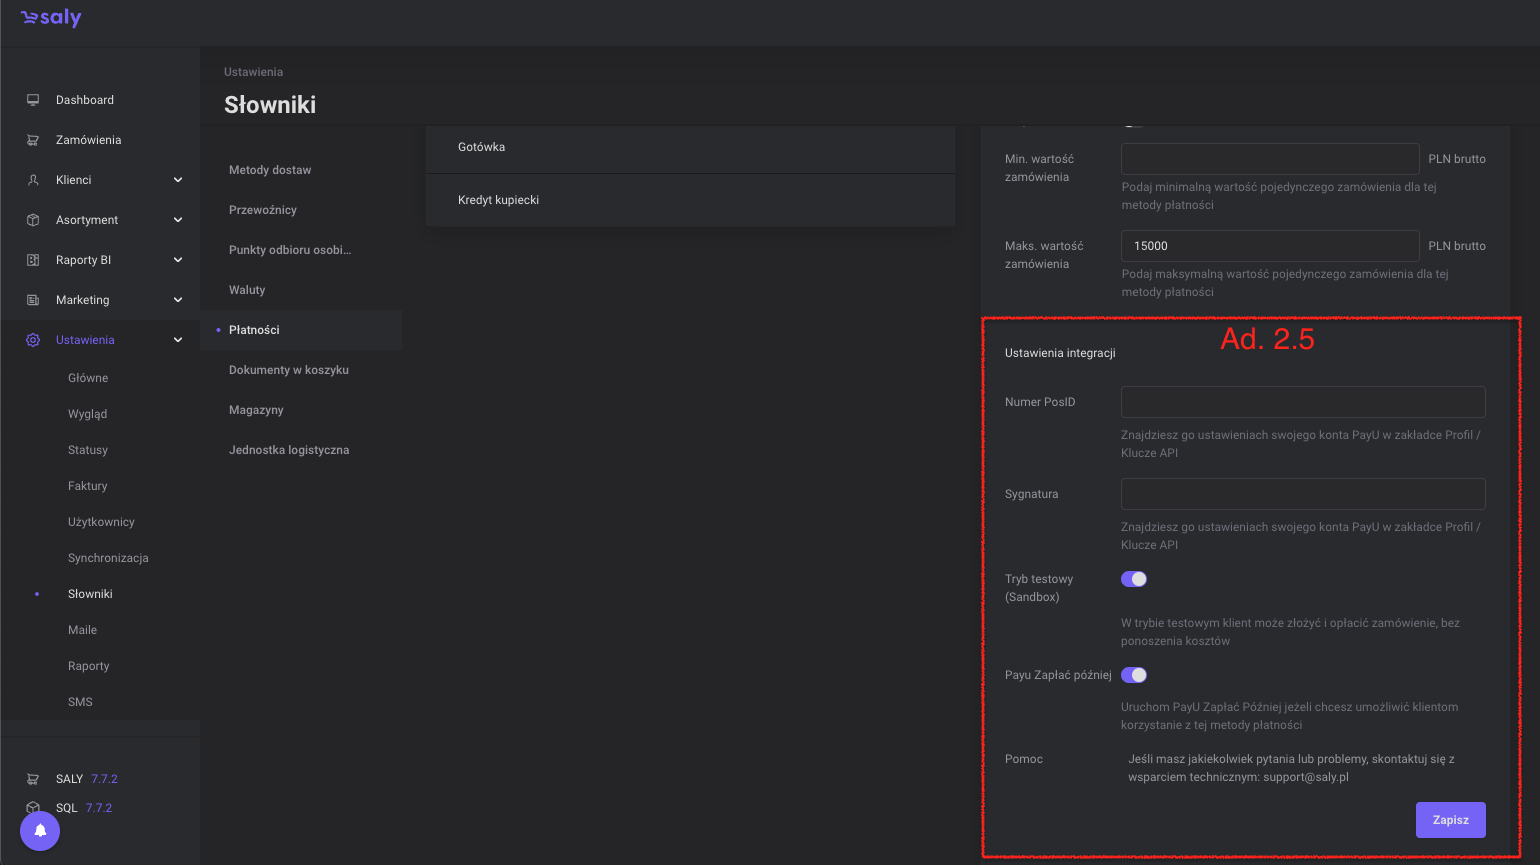Expand the Asortyment menu arrow
Image resolution: width=1540 pixels, height=865 pixels.
tap(178, 220)
